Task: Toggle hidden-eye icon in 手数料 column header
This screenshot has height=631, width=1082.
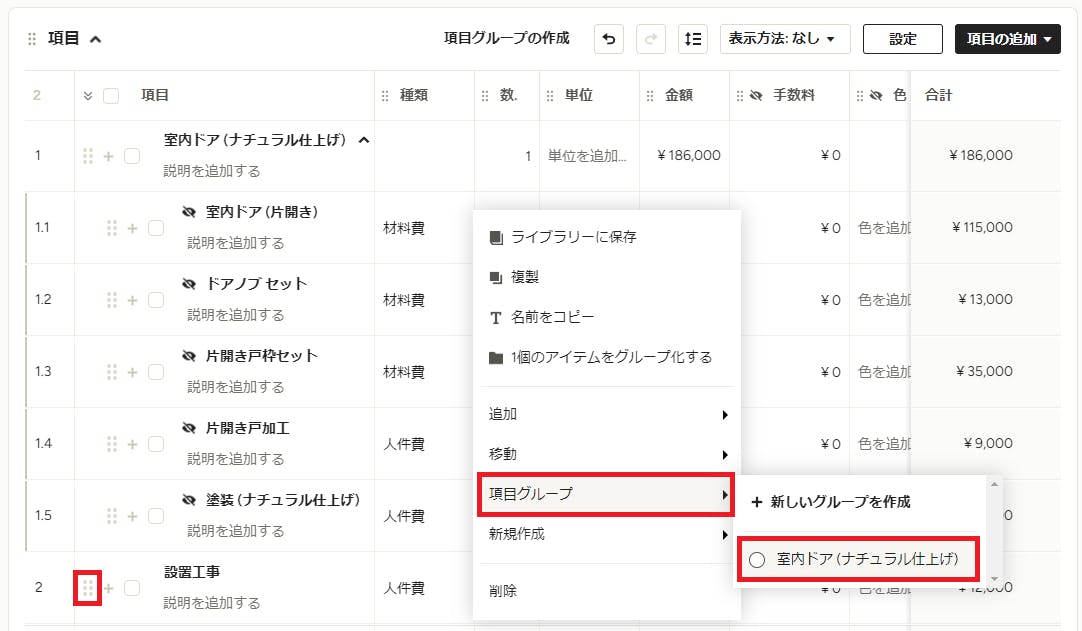Action: click(x=756, y=95)
